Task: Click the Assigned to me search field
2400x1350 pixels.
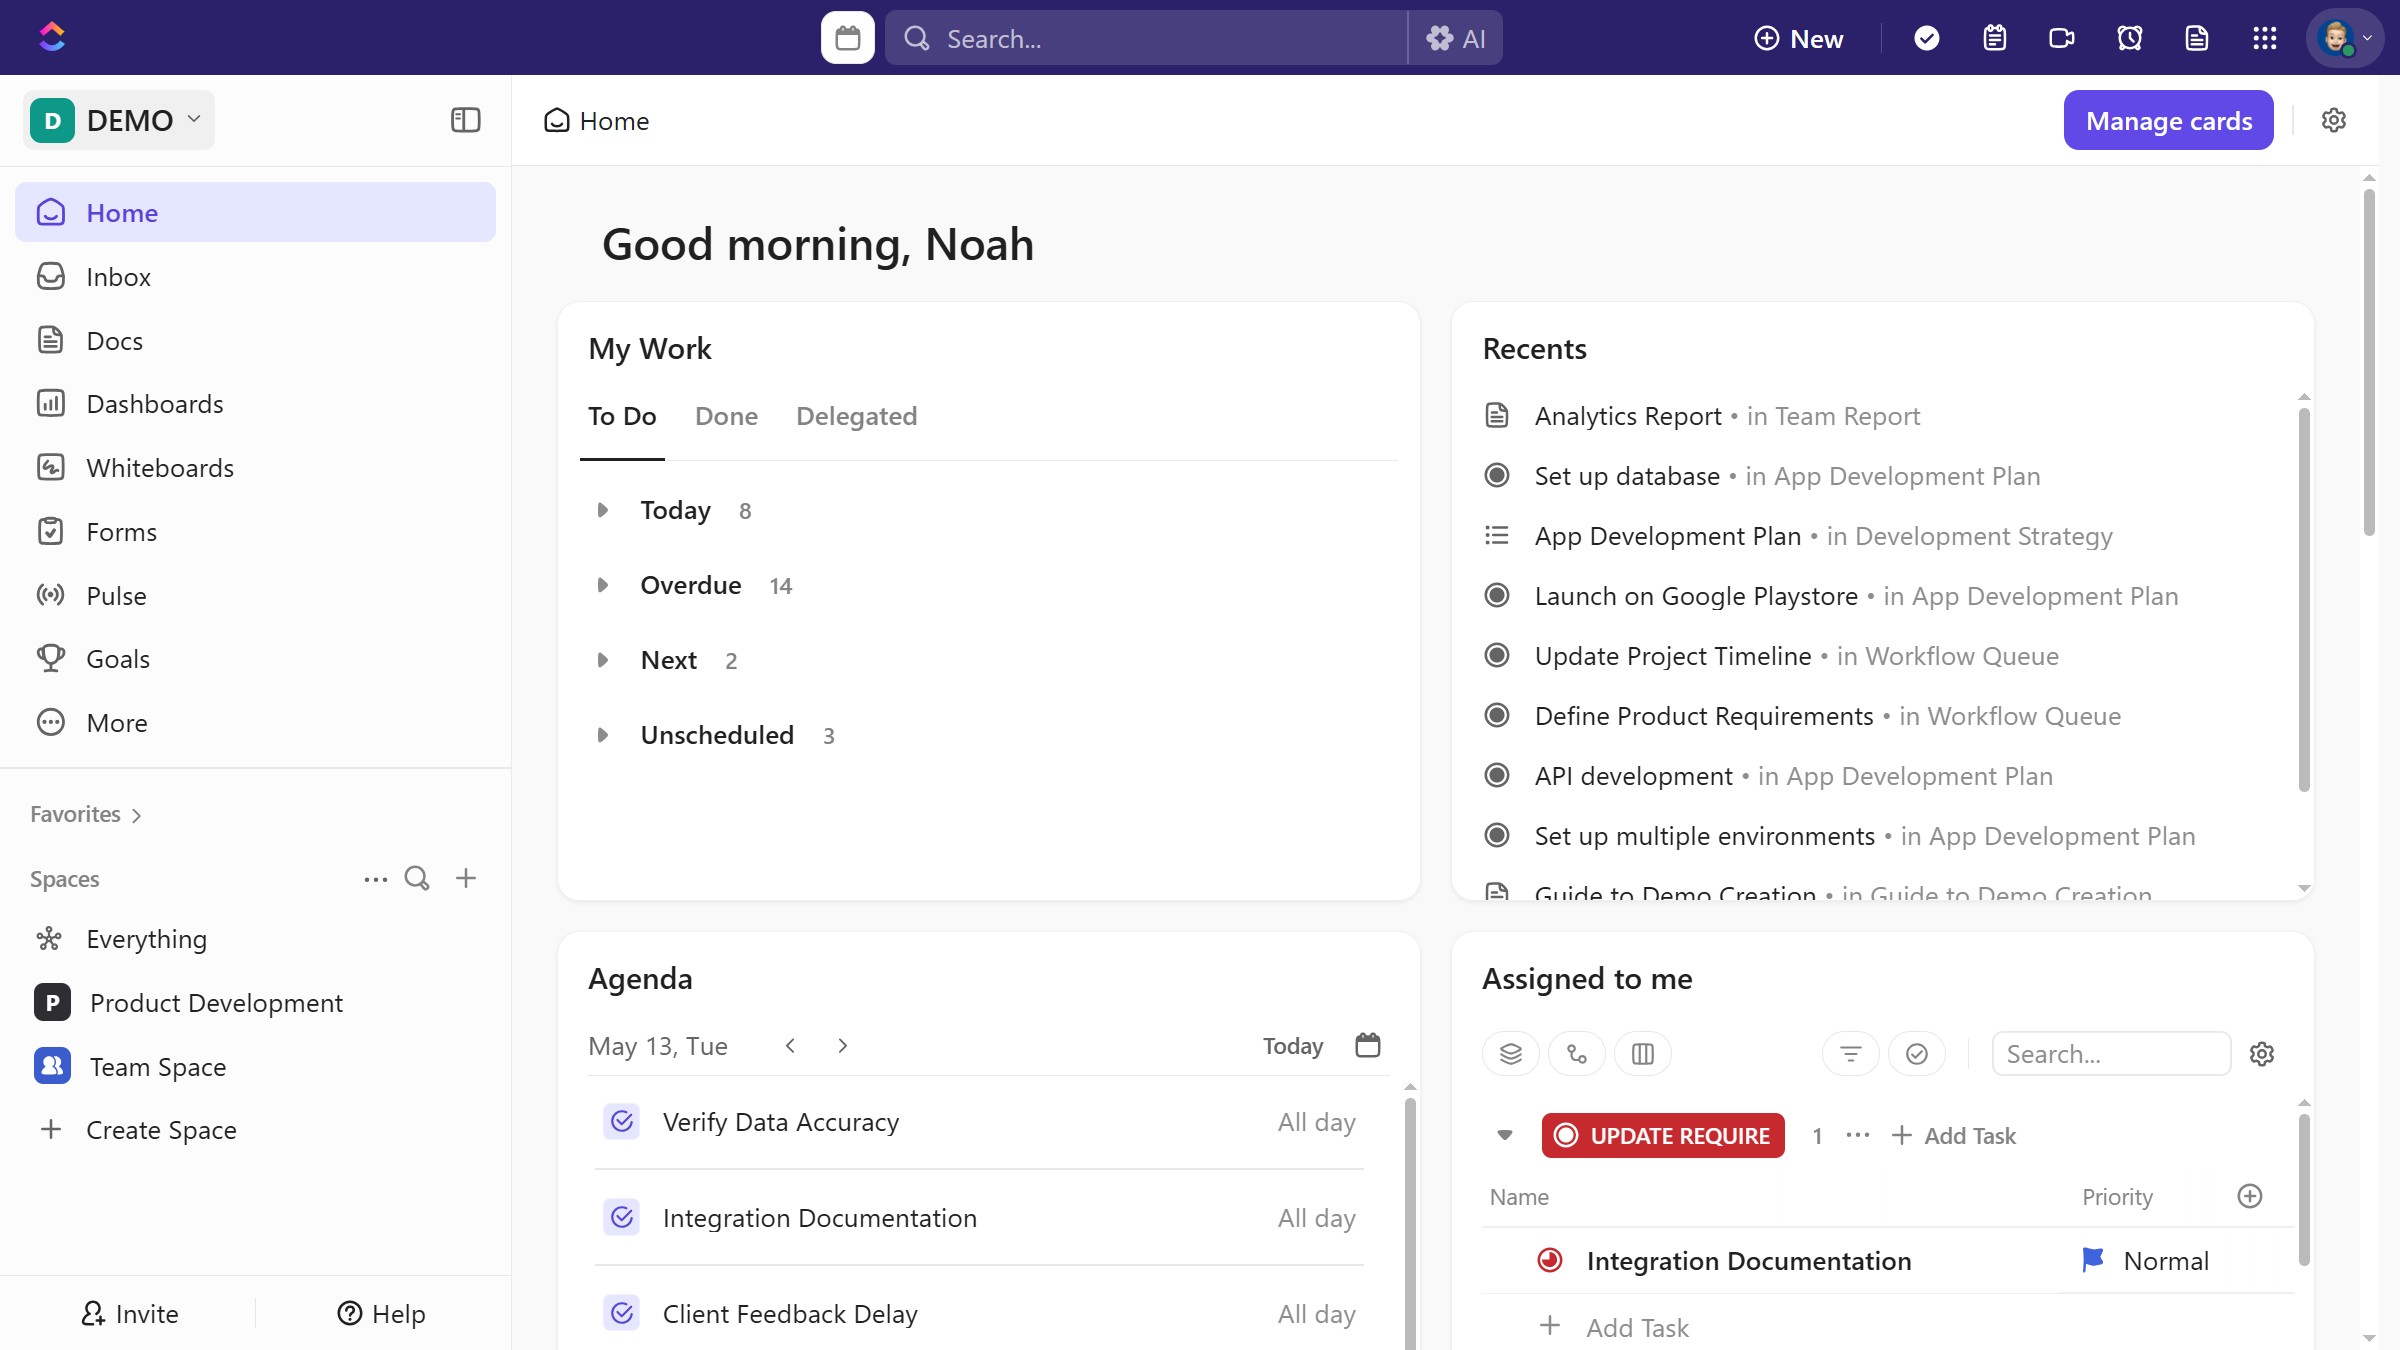Action: [2111, 1054]
